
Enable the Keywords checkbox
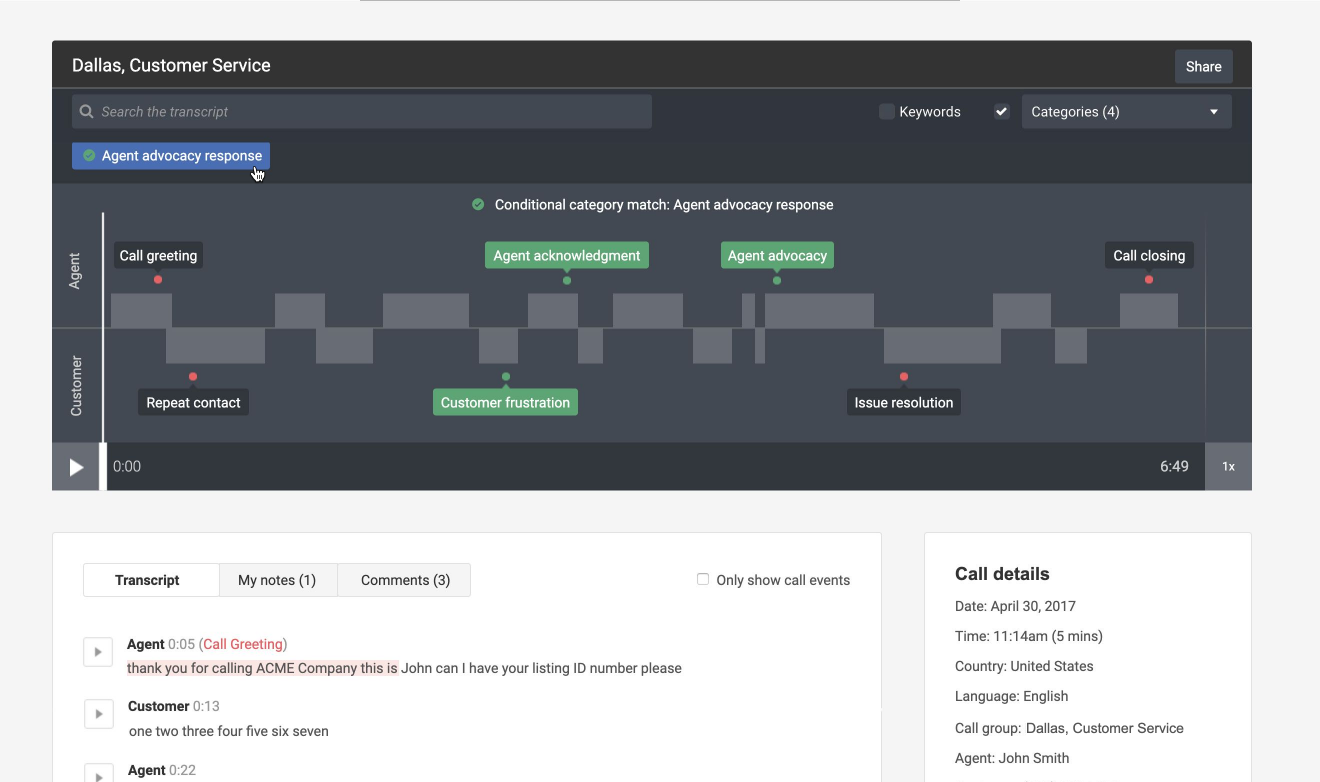coord(887,112)
